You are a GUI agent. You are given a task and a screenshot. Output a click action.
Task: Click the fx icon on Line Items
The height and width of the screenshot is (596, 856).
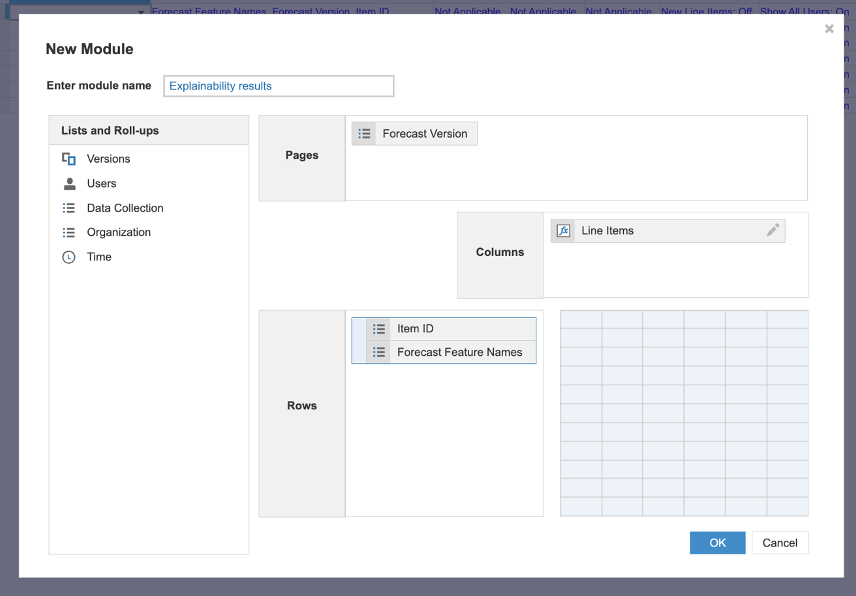pos(563,230)
